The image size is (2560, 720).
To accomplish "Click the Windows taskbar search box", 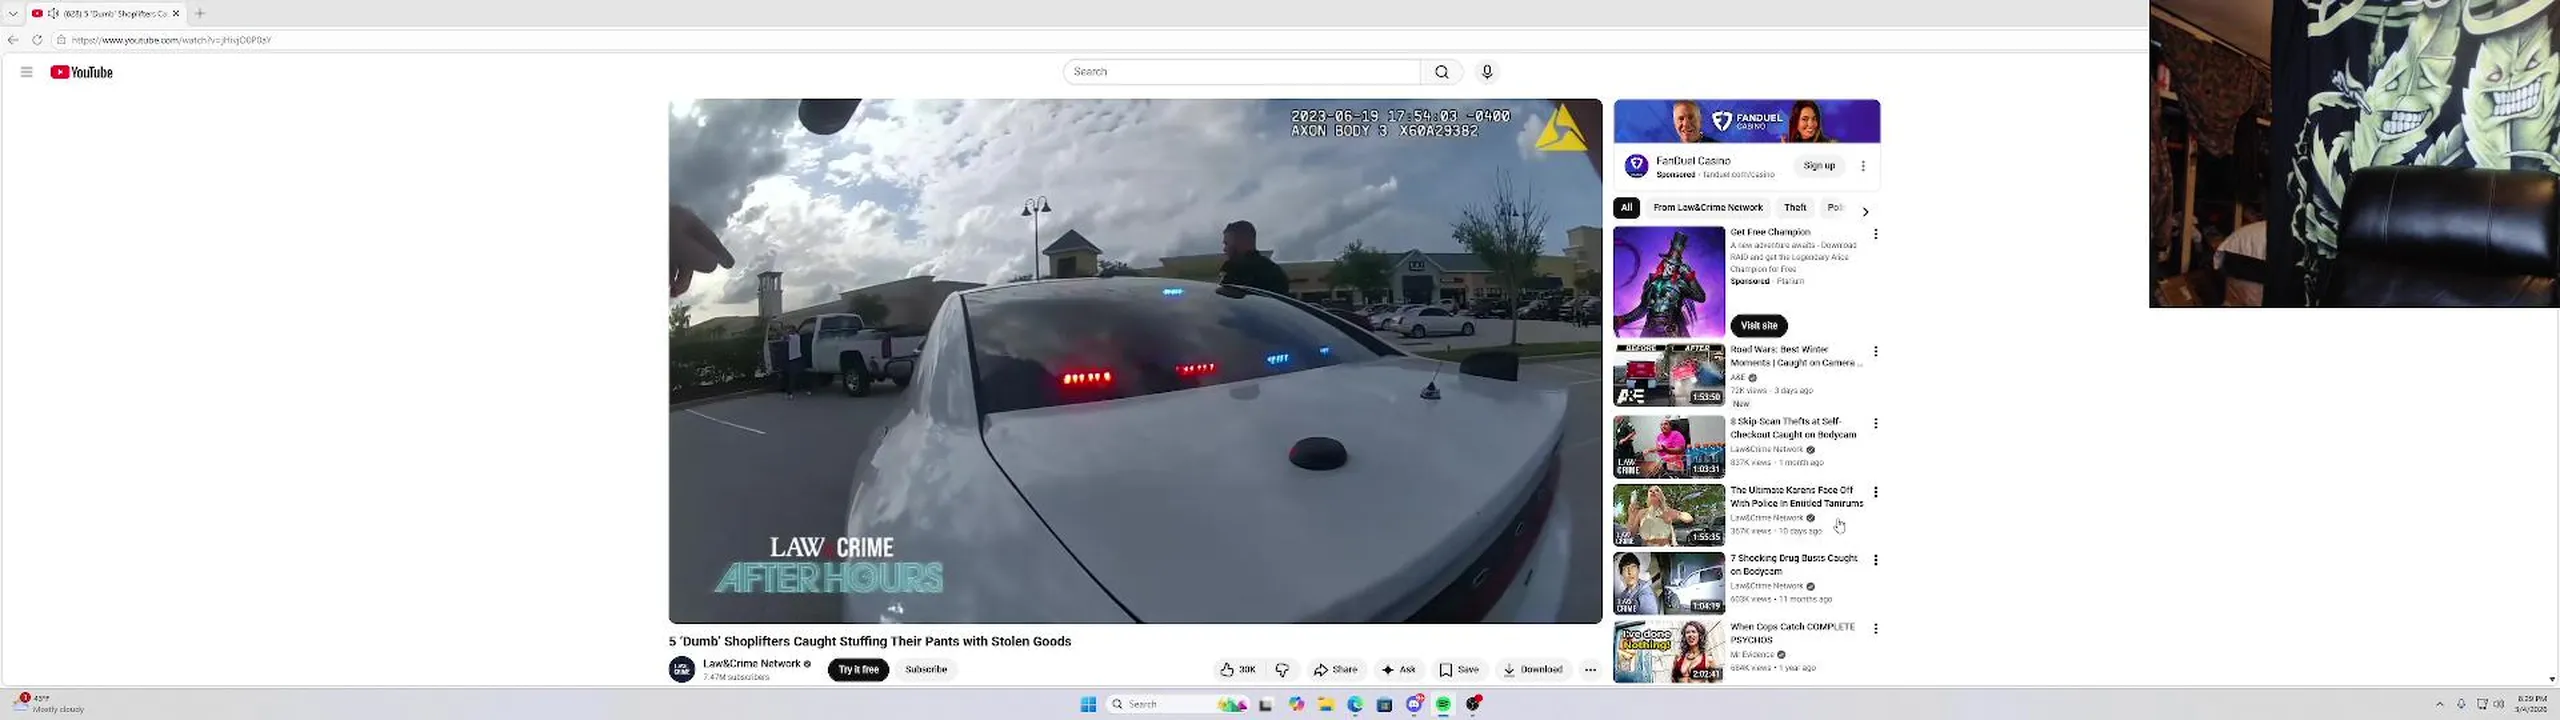I will pos(1177,705).
